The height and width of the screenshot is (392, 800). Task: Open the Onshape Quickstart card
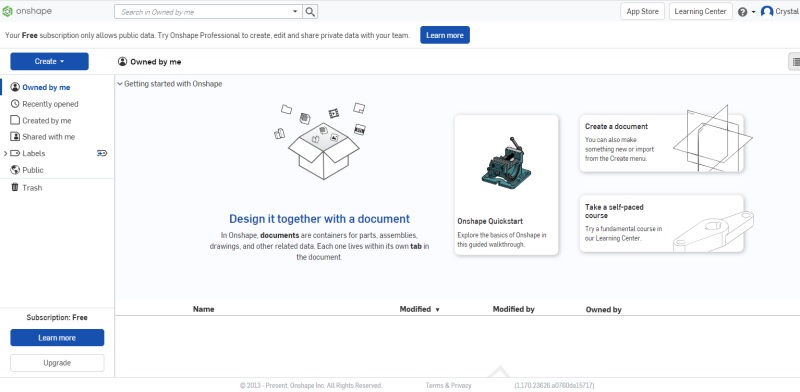[506, 185]
